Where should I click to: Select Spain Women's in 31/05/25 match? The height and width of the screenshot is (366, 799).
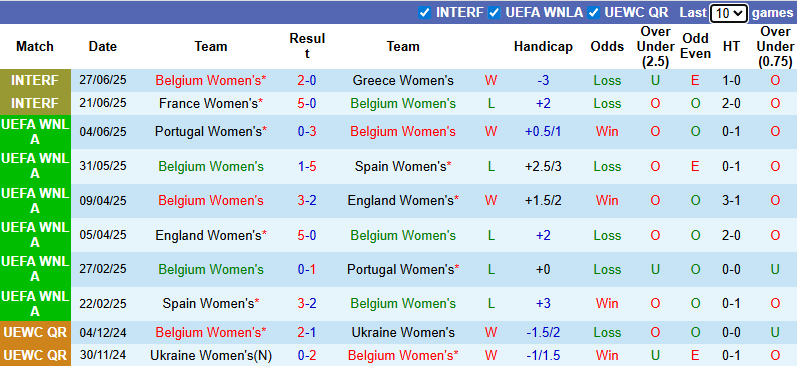[403, 166]
